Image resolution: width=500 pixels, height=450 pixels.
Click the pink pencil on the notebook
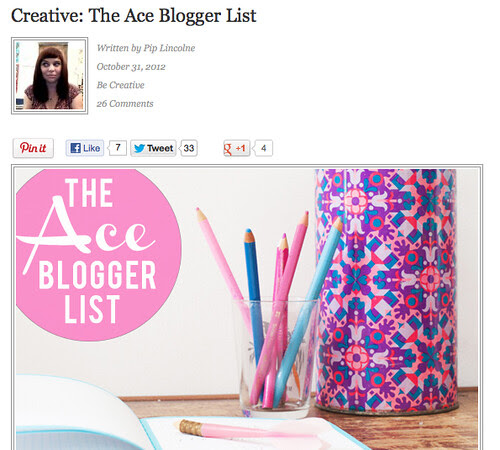(x=247, y=431)
